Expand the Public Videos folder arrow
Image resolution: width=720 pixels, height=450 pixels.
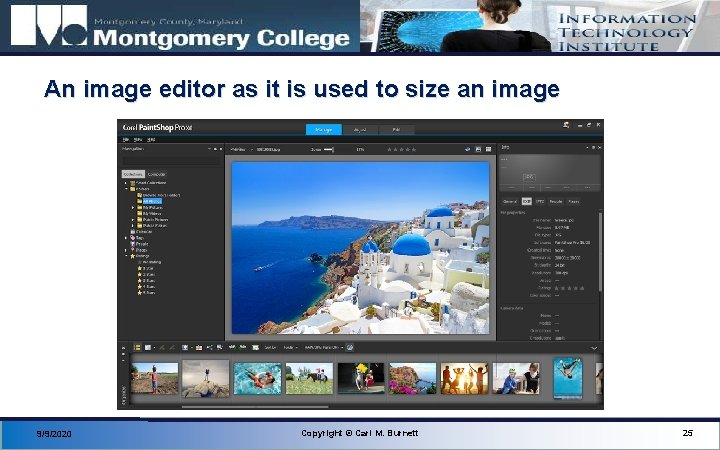click(x=133, y=225)
